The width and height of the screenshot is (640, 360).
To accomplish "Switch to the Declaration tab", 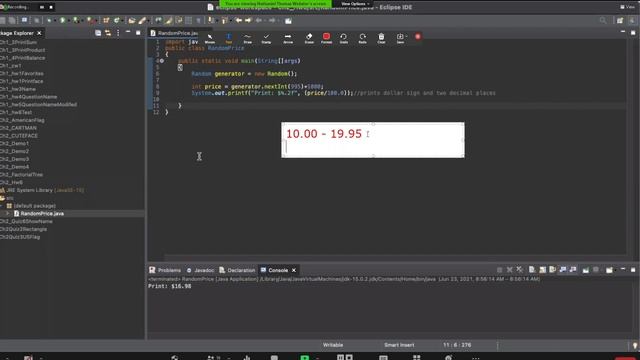I will click(237, 270).
